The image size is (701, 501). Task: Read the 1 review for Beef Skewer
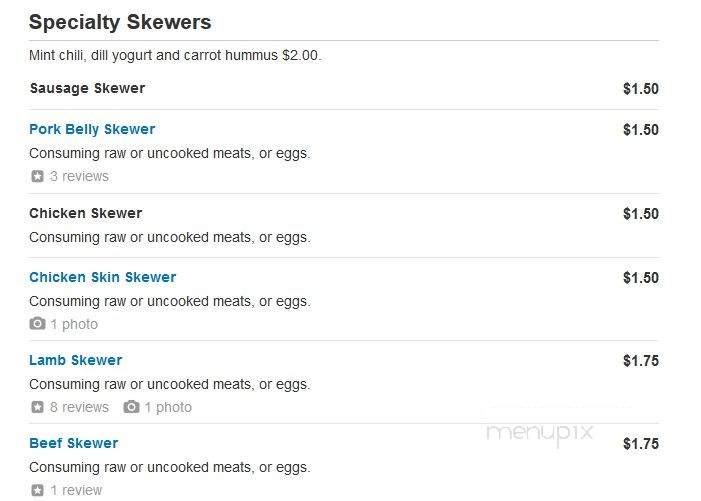coord(76,490)
